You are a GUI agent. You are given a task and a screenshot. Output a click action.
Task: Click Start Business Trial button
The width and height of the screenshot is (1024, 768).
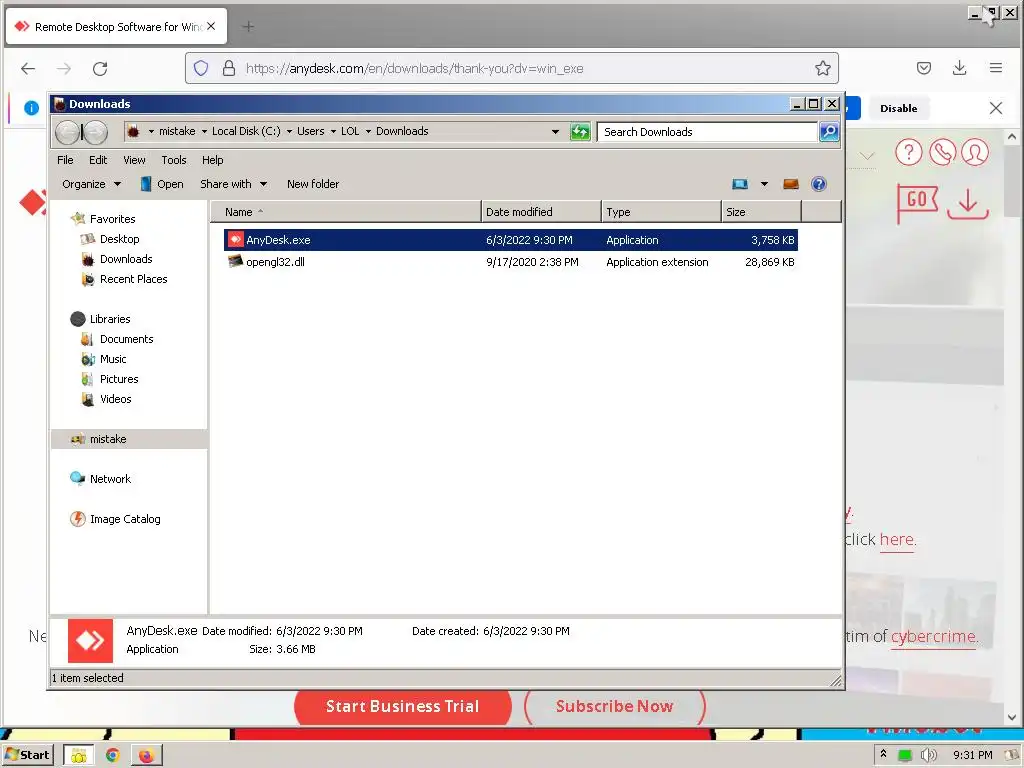coord(402,706)
